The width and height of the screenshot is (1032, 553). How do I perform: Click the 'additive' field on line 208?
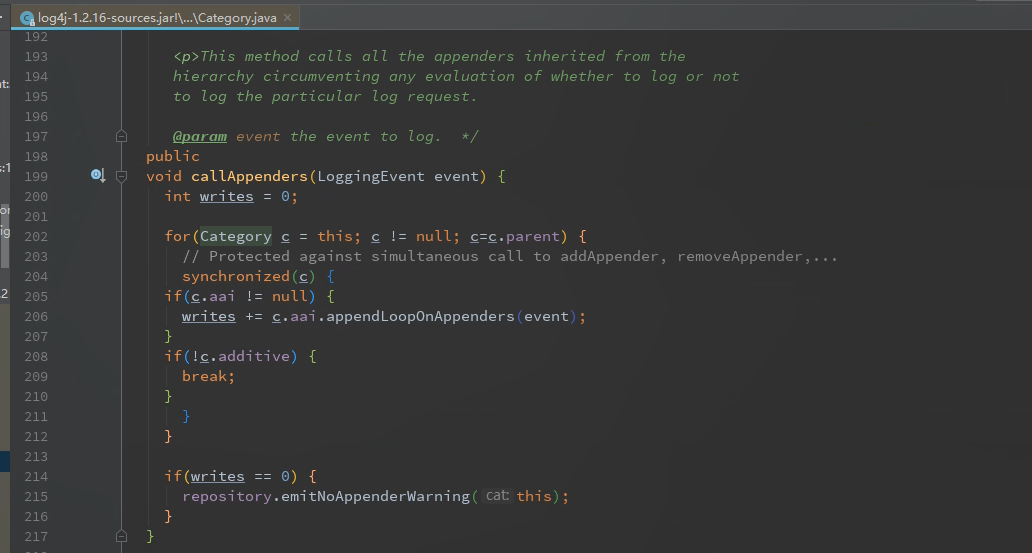[x=253, y=356]
